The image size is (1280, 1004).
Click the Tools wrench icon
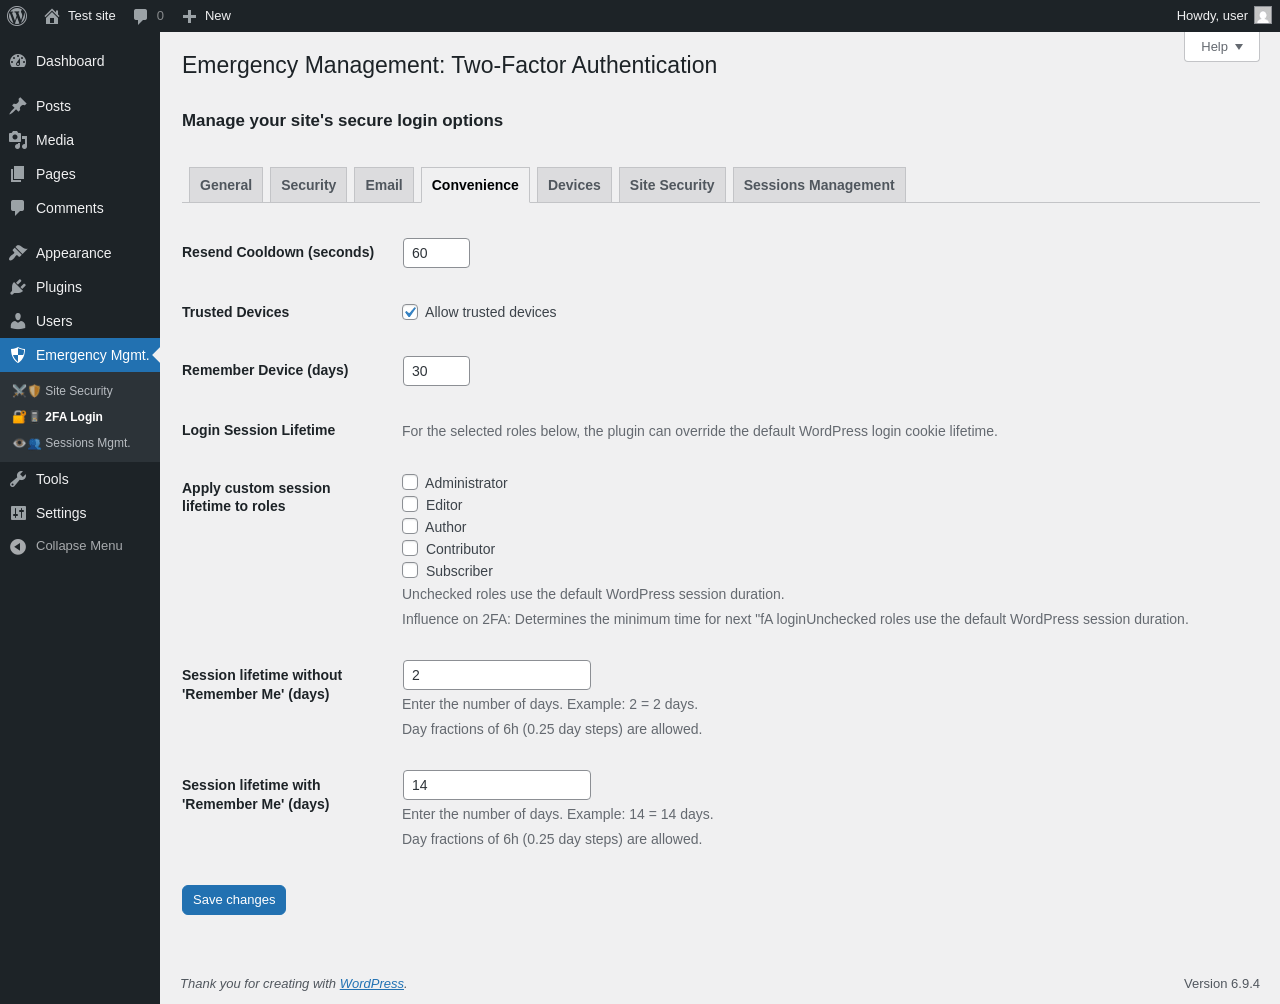[x=18, y=479]
